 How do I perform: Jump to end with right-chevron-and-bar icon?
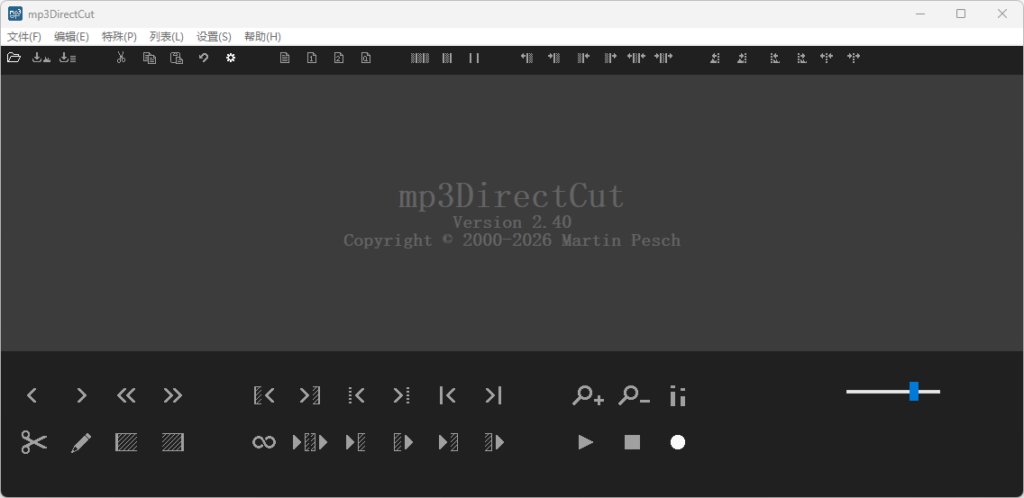tap(493, 396)
